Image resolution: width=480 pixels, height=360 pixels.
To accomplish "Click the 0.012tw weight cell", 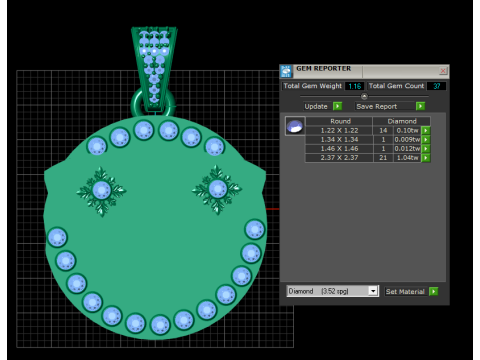I will (407, 148).
